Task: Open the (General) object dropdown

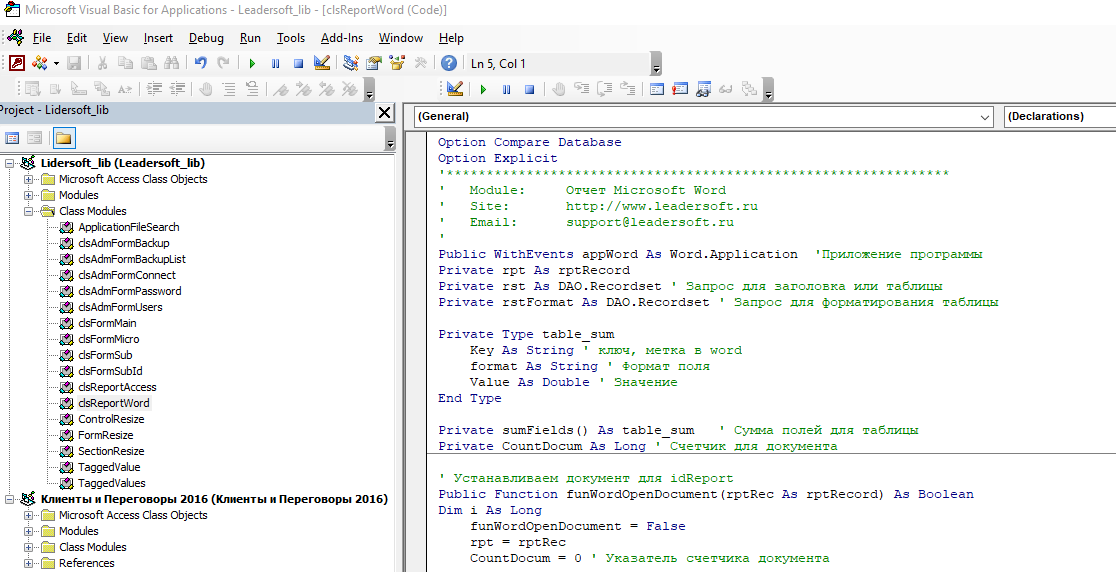Action: click(985, 117)
